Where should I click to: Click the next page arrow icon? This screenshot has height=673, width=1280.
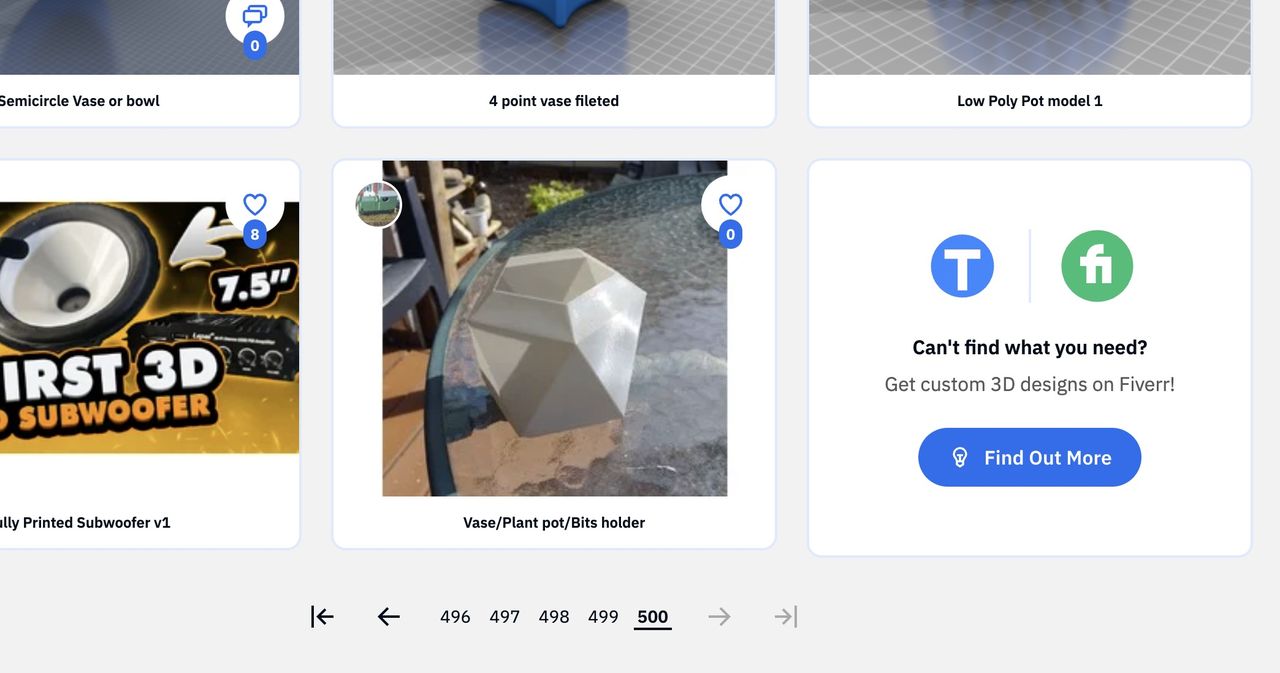[x=719, y=617]
